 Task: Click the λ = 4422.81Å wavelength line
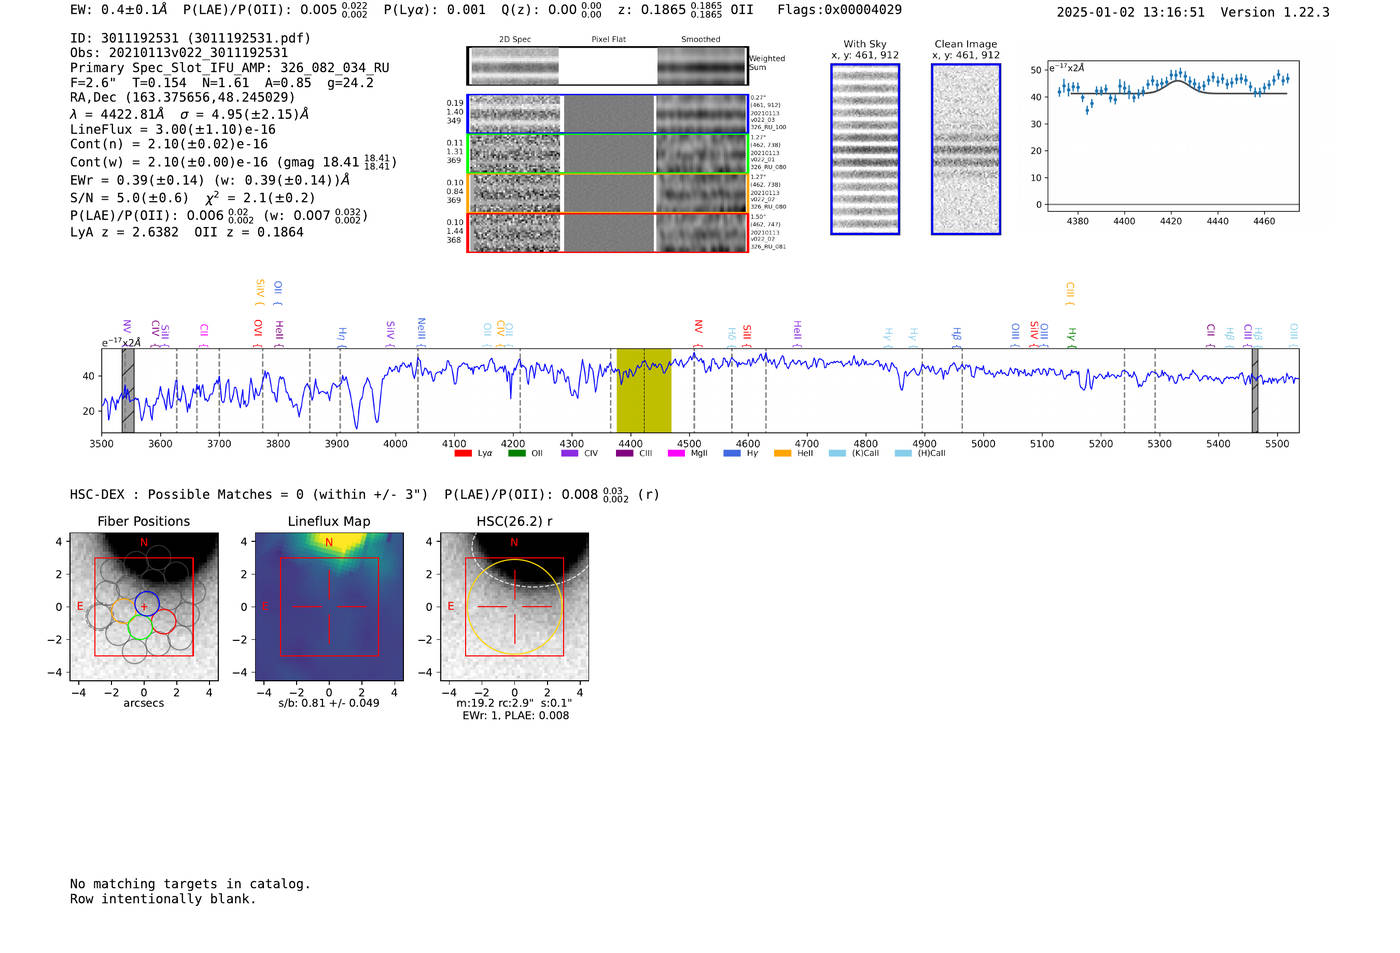pos(117,114)
